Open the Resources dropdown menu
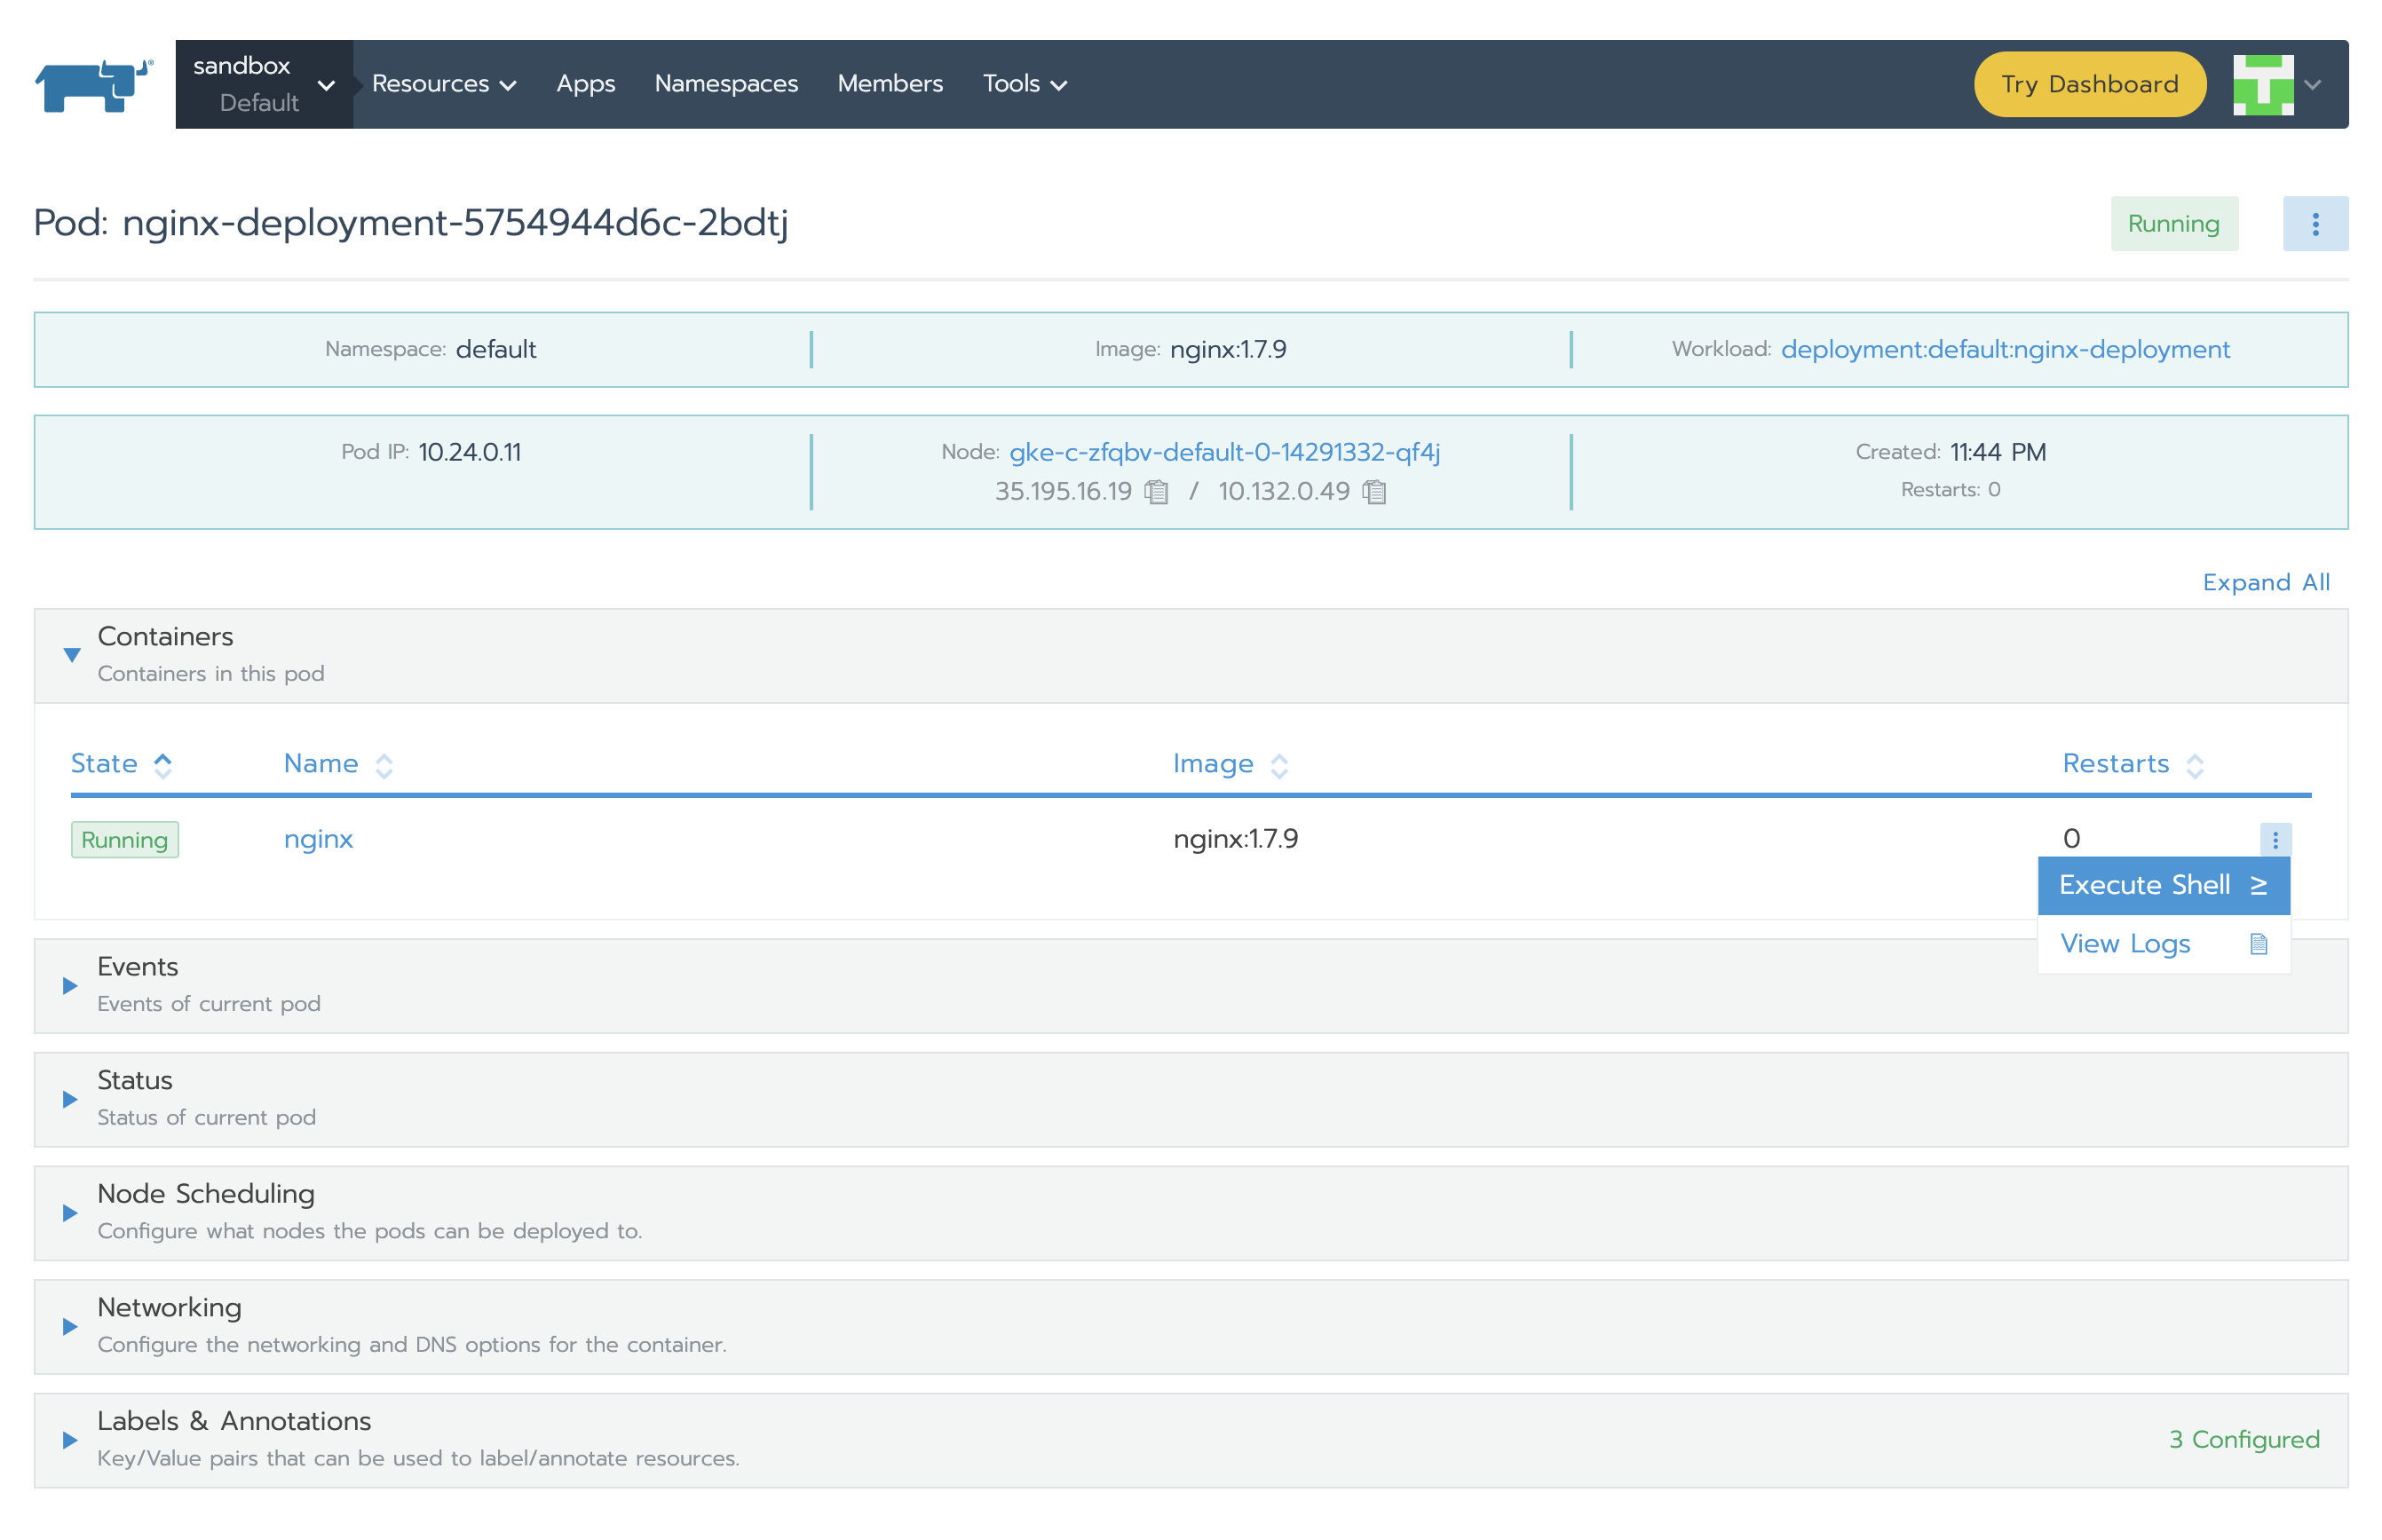Viewport: 2382px width, 1540px height. [x=443, y=84]
